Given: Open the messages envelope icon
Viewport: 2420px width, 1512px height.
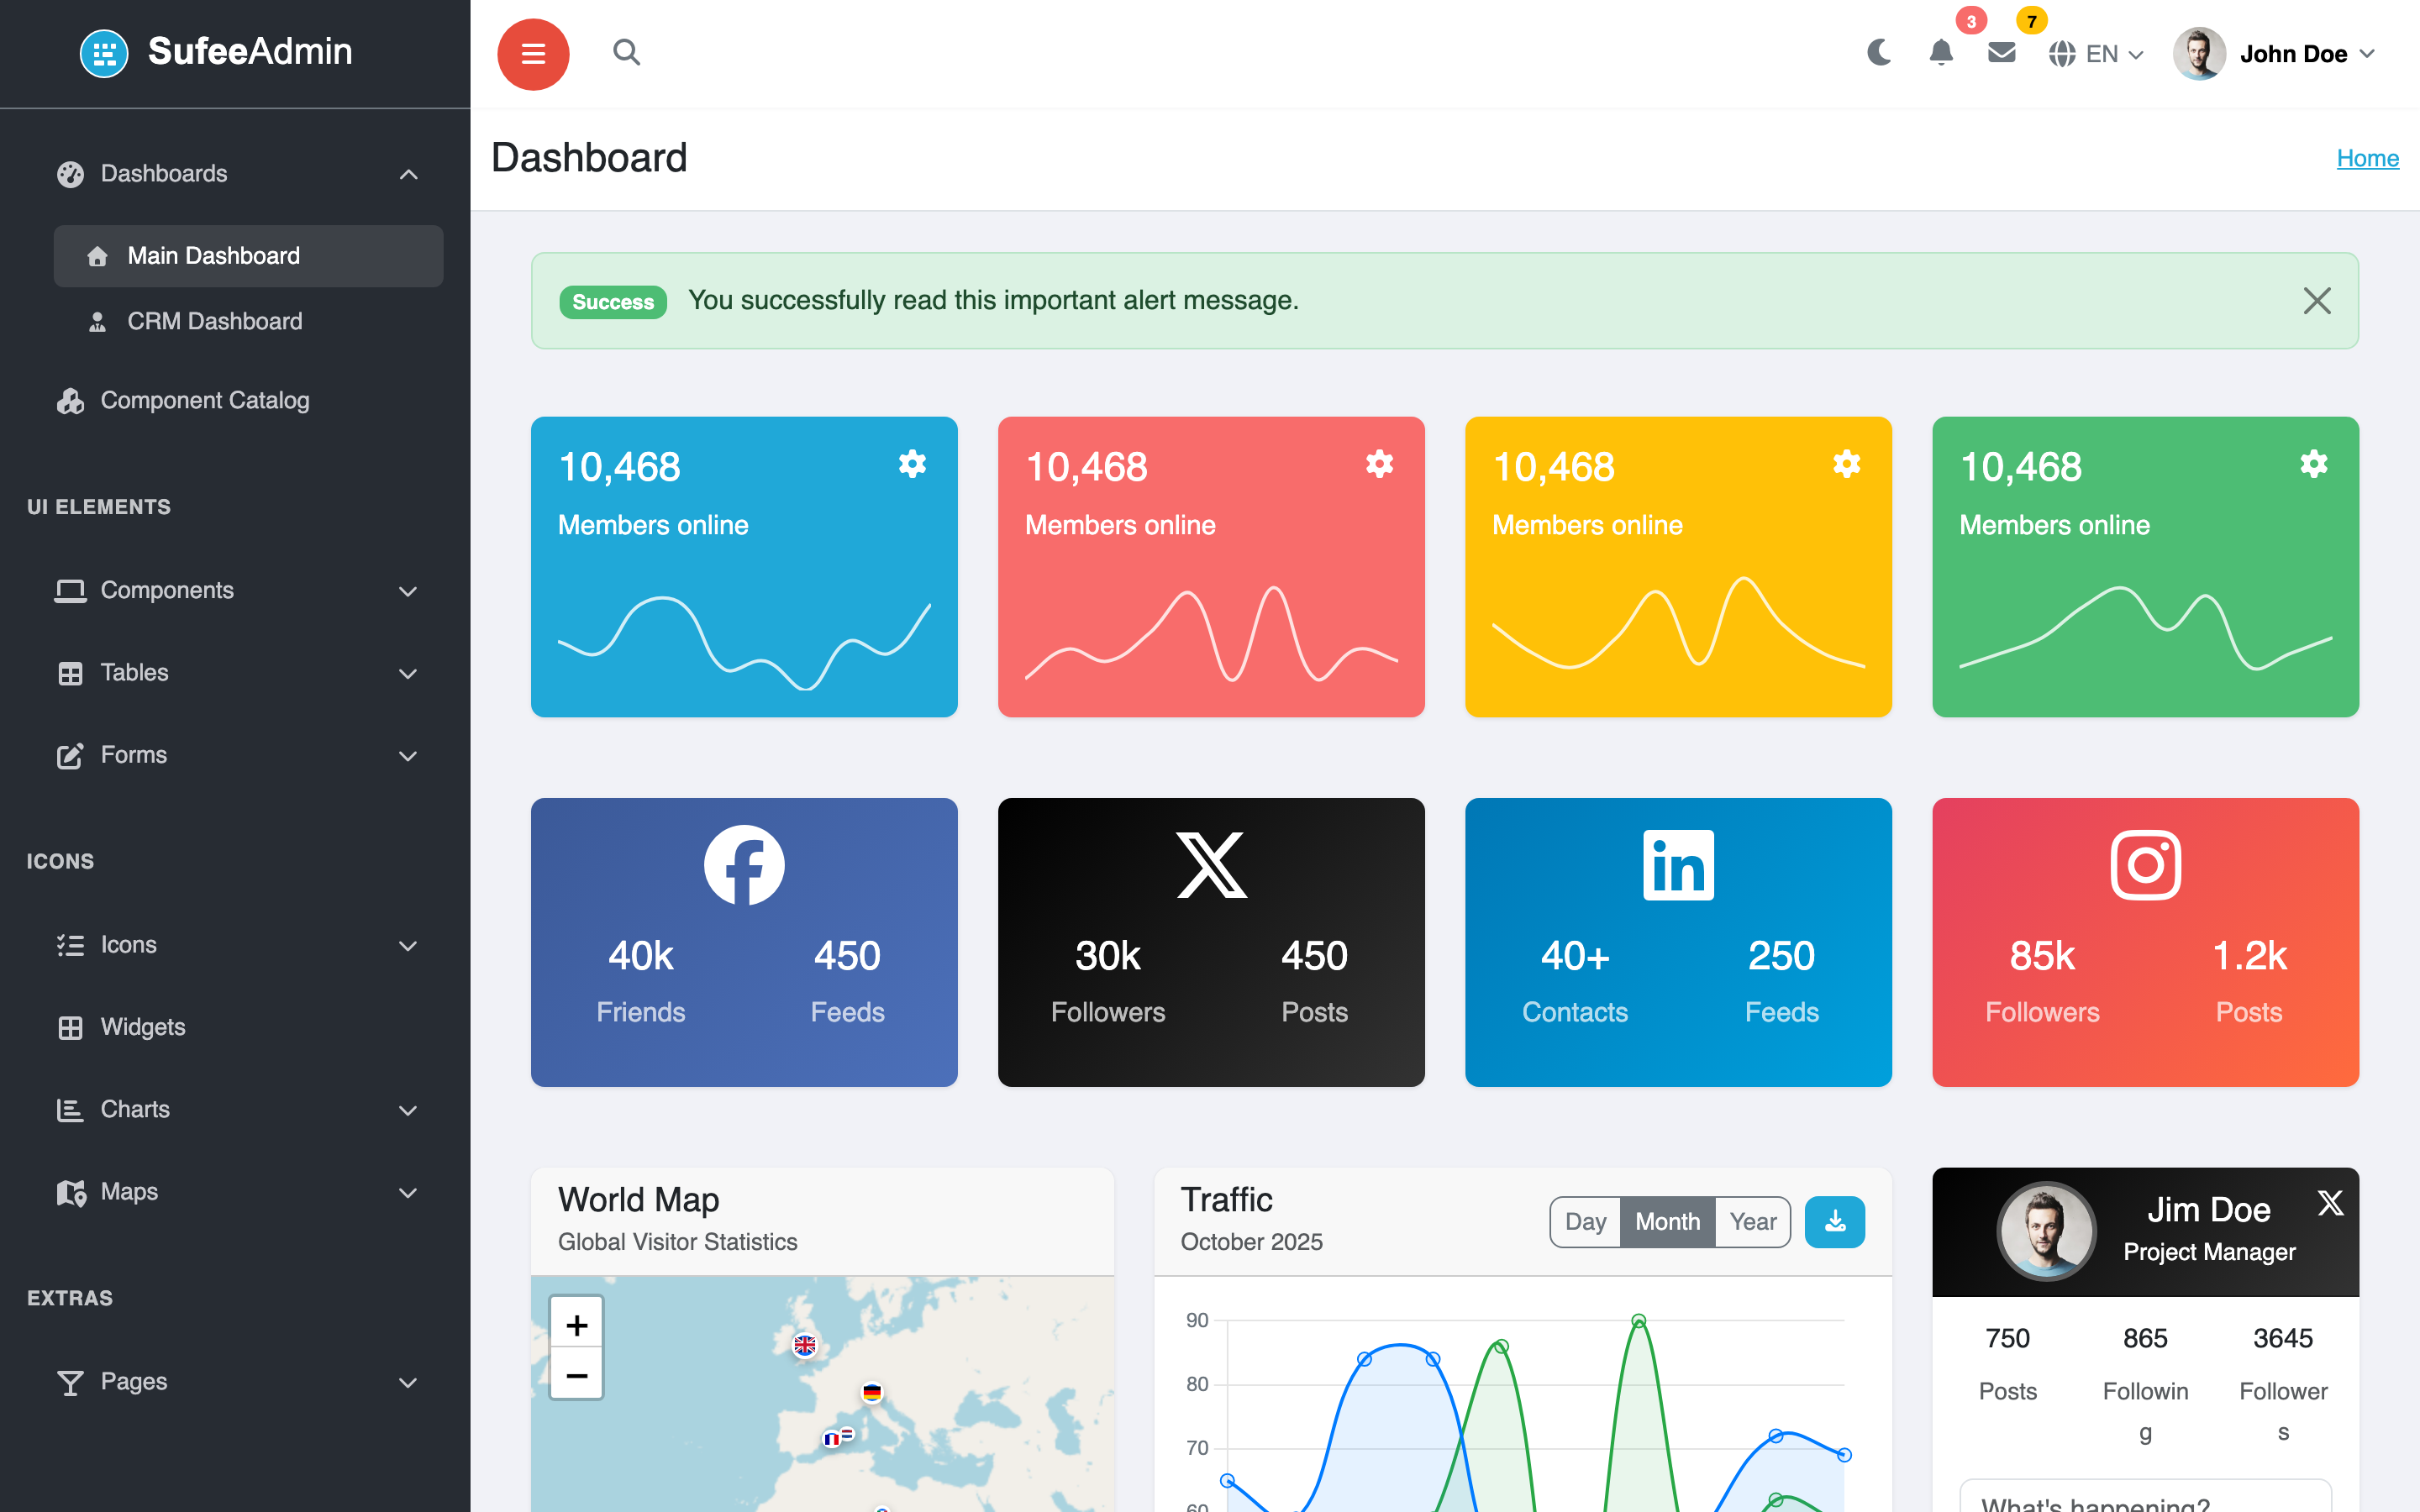Looking at the screenshot, I should pyautogui.click(x=2001, y=53).
